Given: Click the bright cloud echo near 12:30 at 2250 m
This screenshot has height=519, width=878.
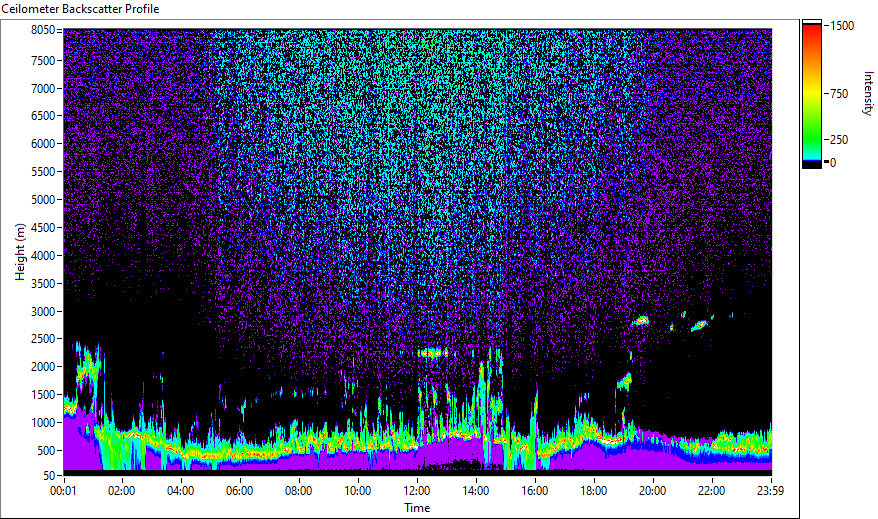Looking at the screenshot, I should click(432, 353).
